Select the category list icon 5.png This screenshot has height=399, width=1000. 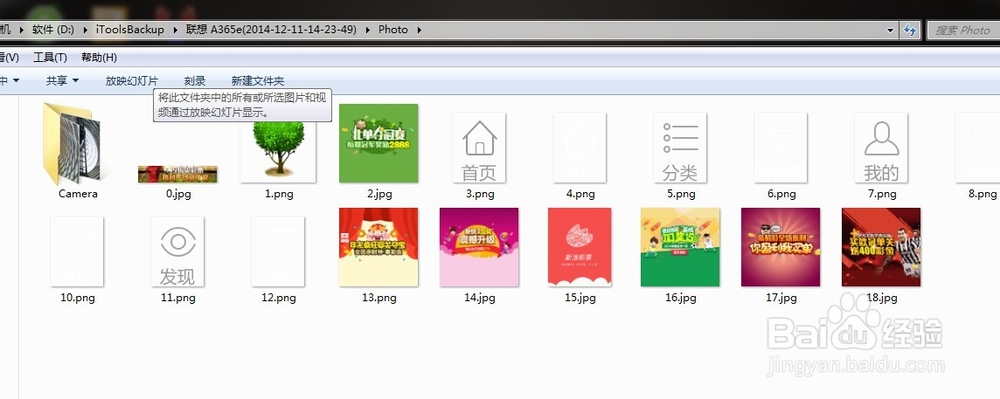click(680, 147)
